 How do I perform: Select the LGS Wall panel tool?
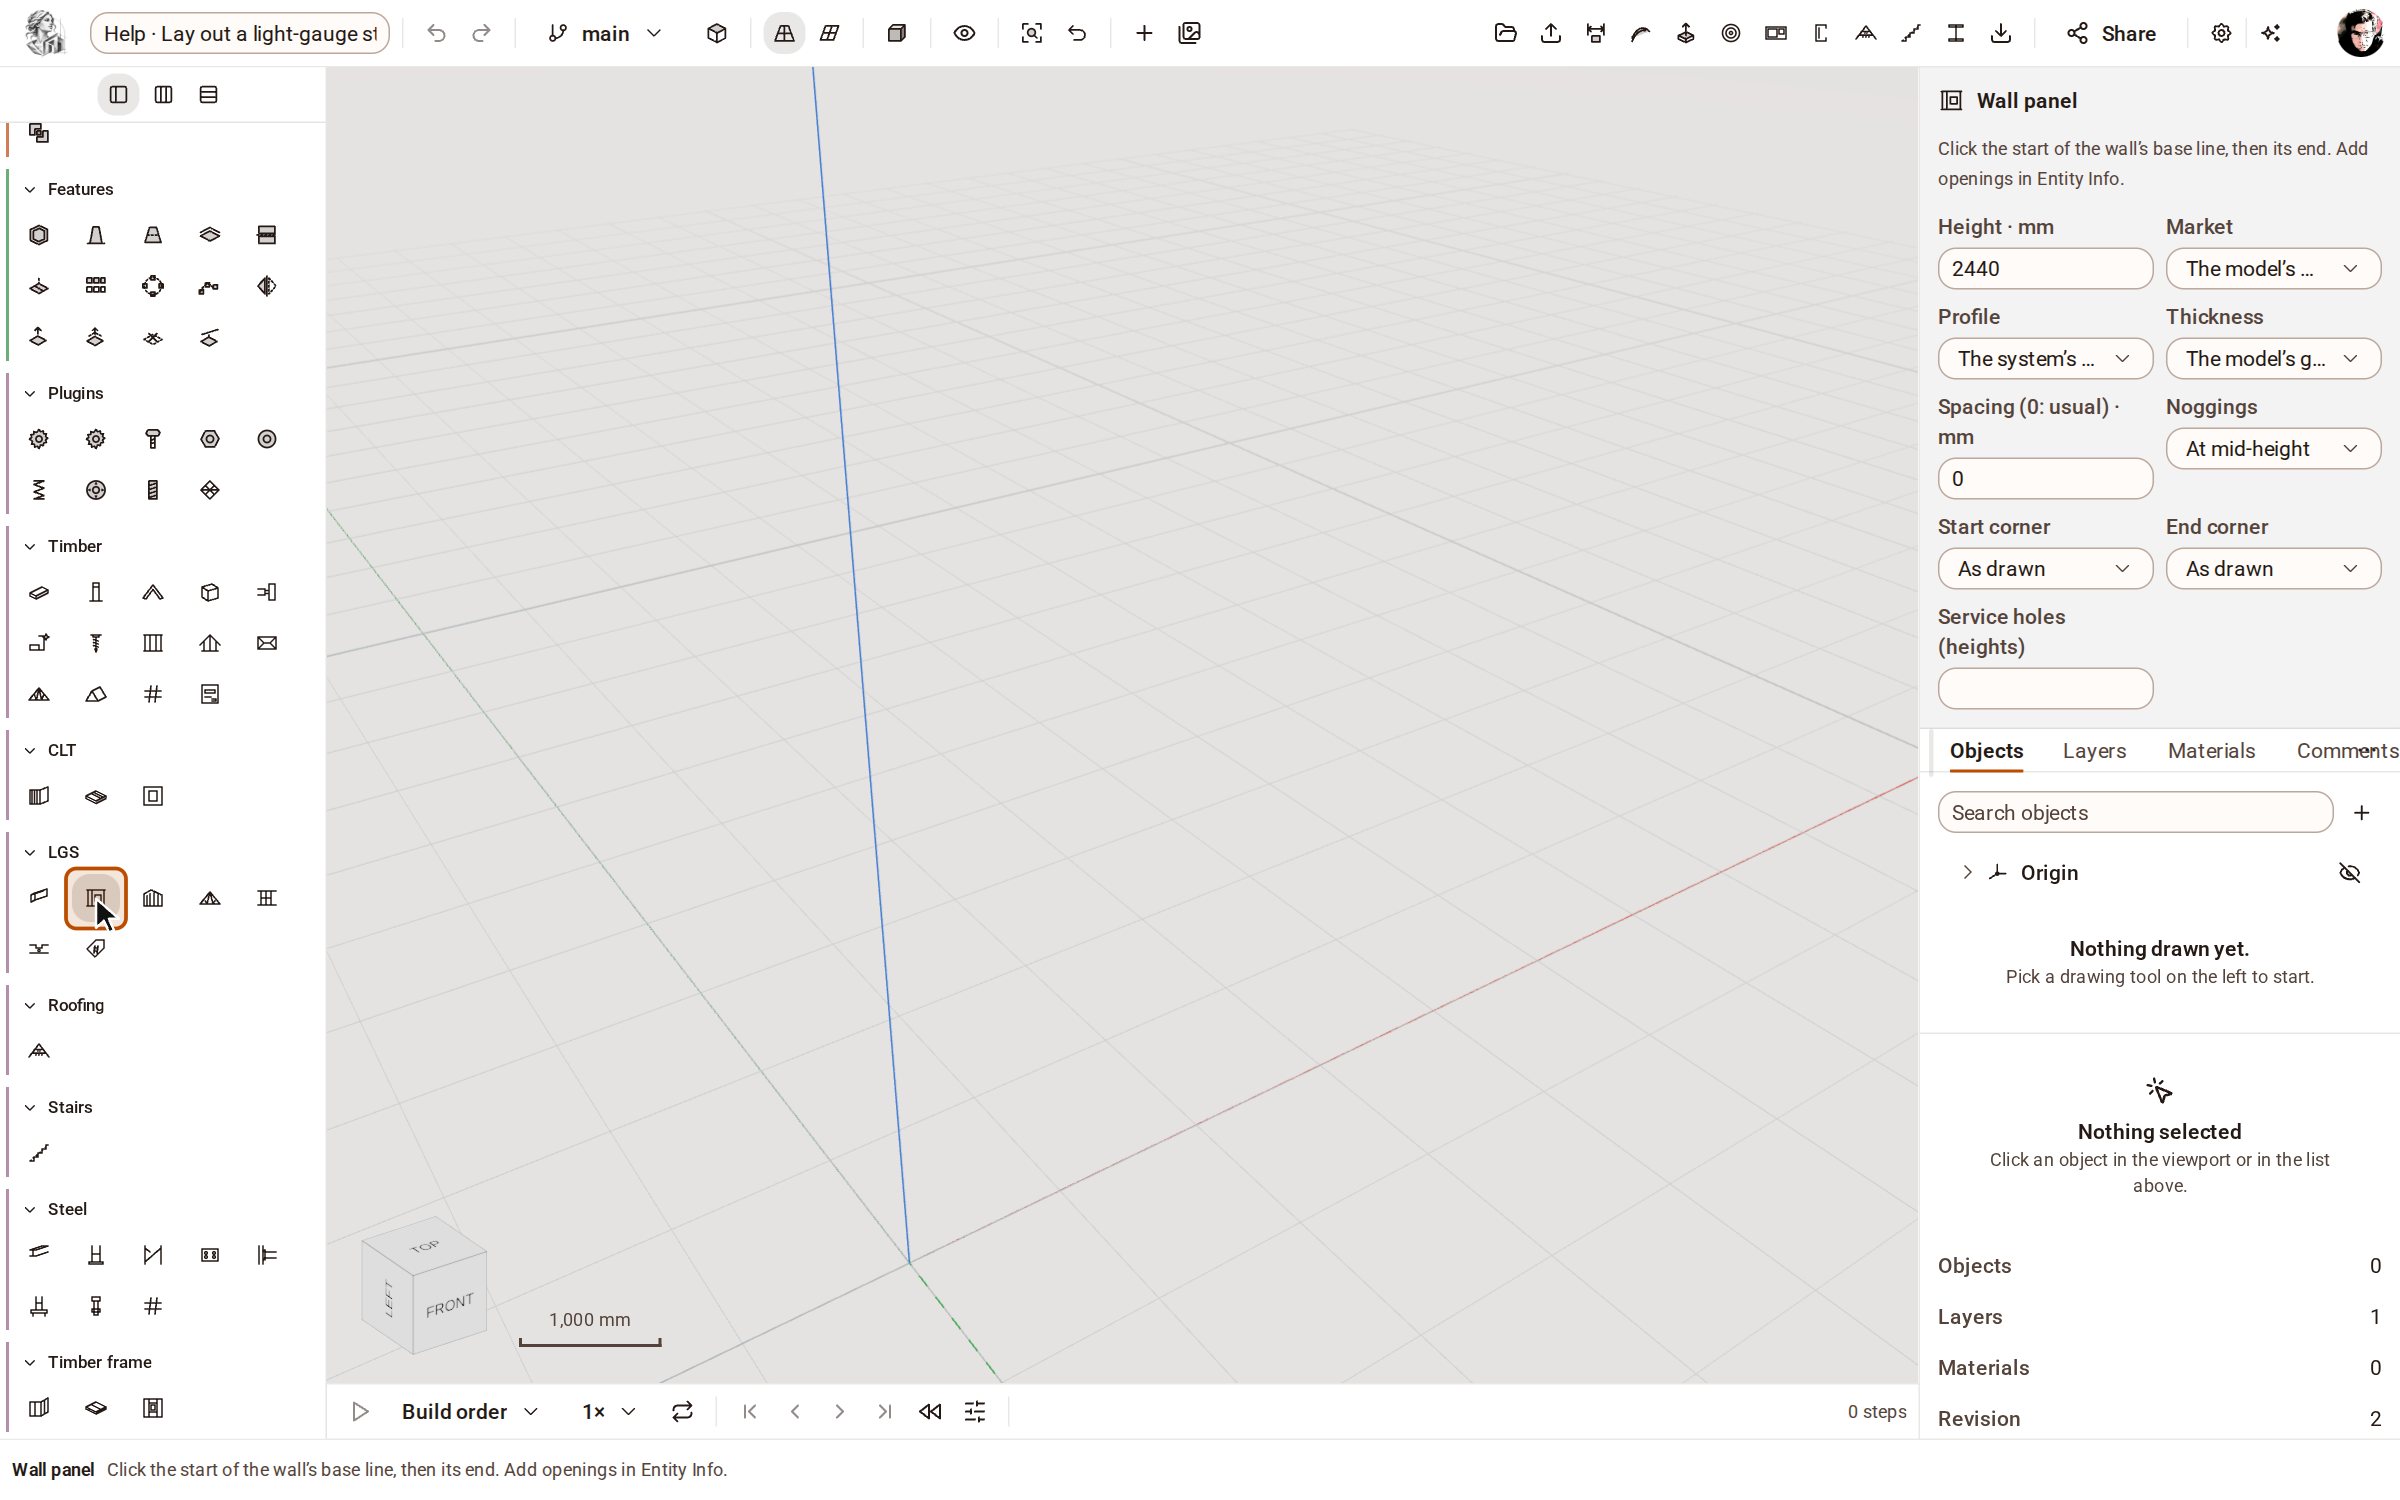[x=96, y=898]
